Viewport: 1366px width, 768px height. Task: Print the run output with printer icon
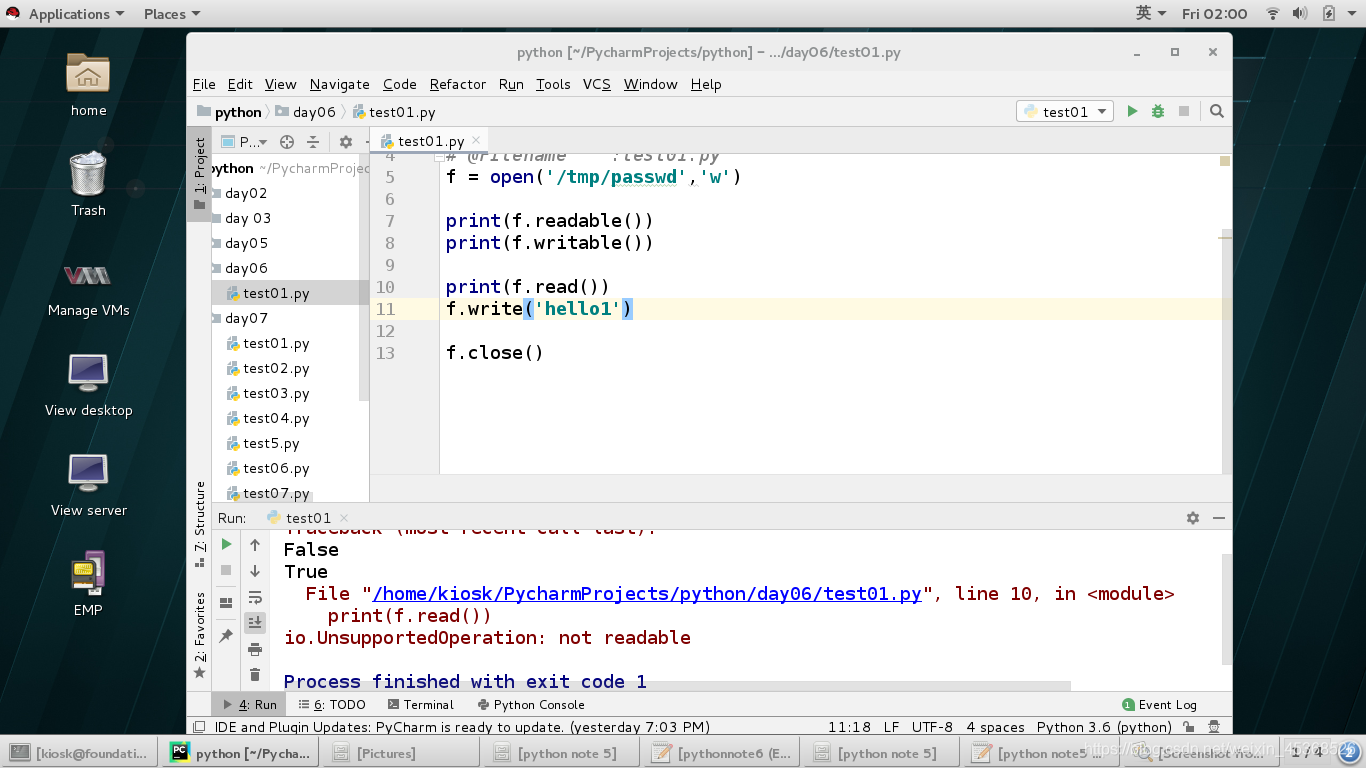(255, 649)
